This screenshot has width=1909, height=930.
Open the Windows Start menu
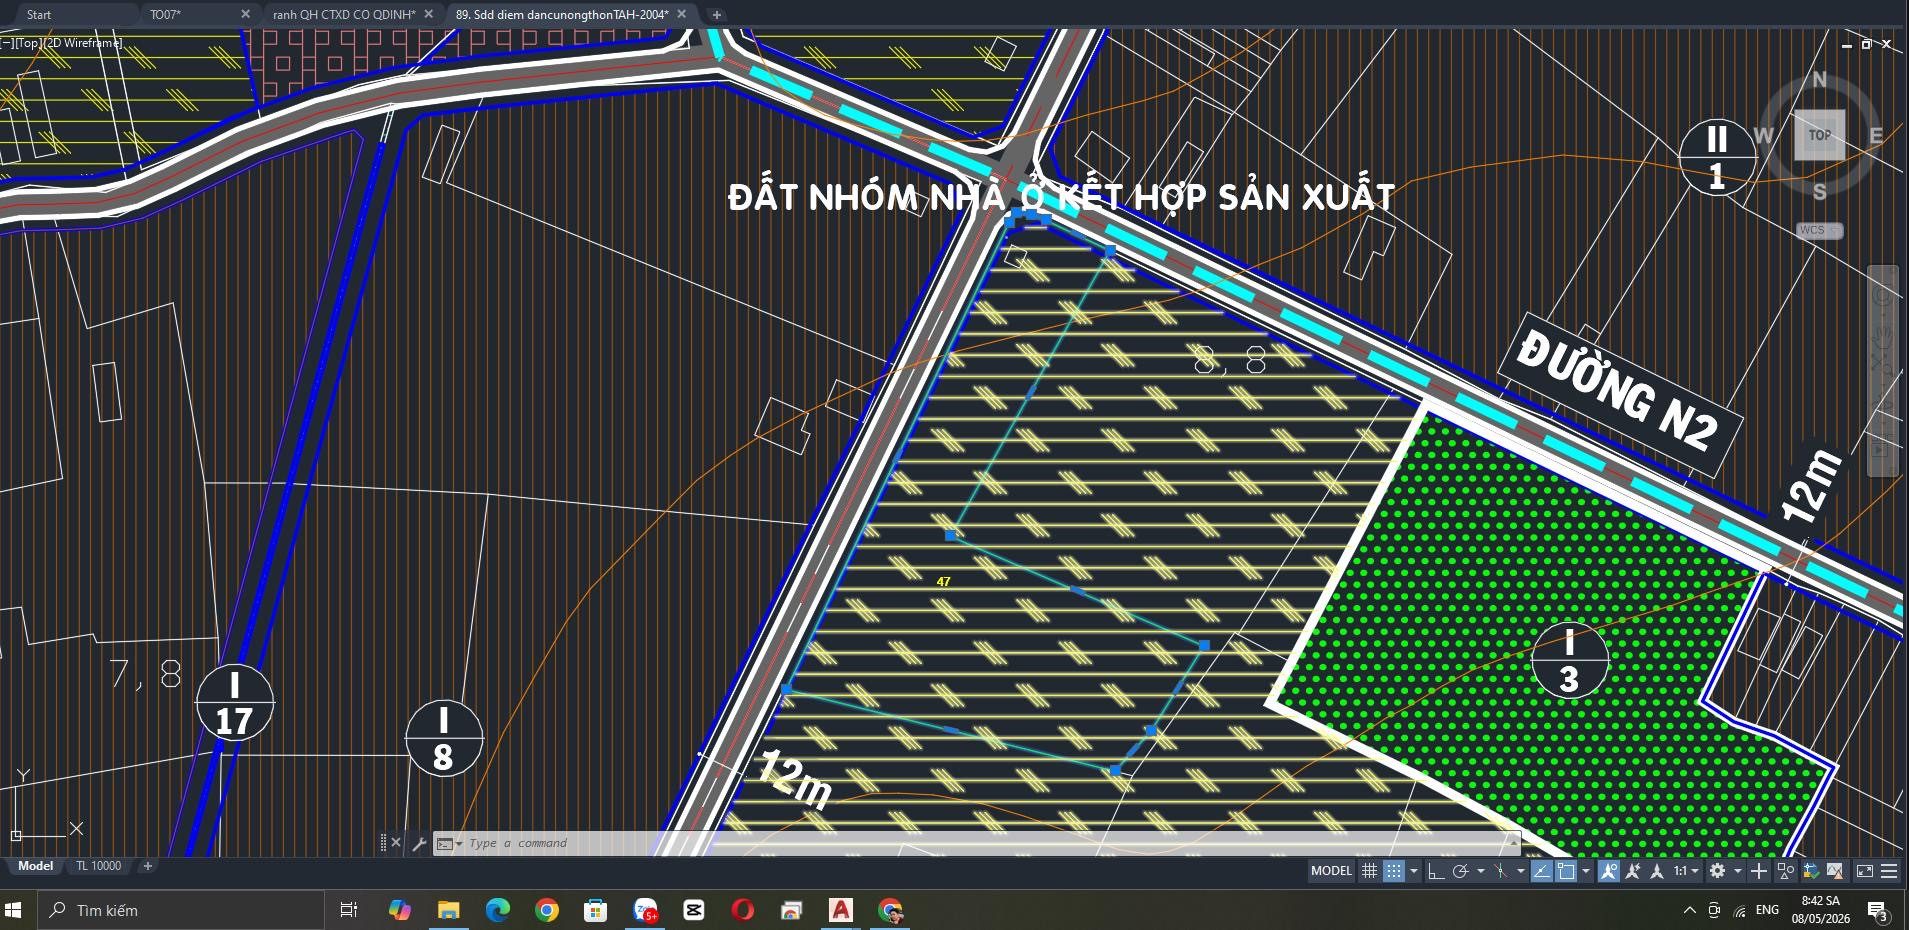click(14, 910)
